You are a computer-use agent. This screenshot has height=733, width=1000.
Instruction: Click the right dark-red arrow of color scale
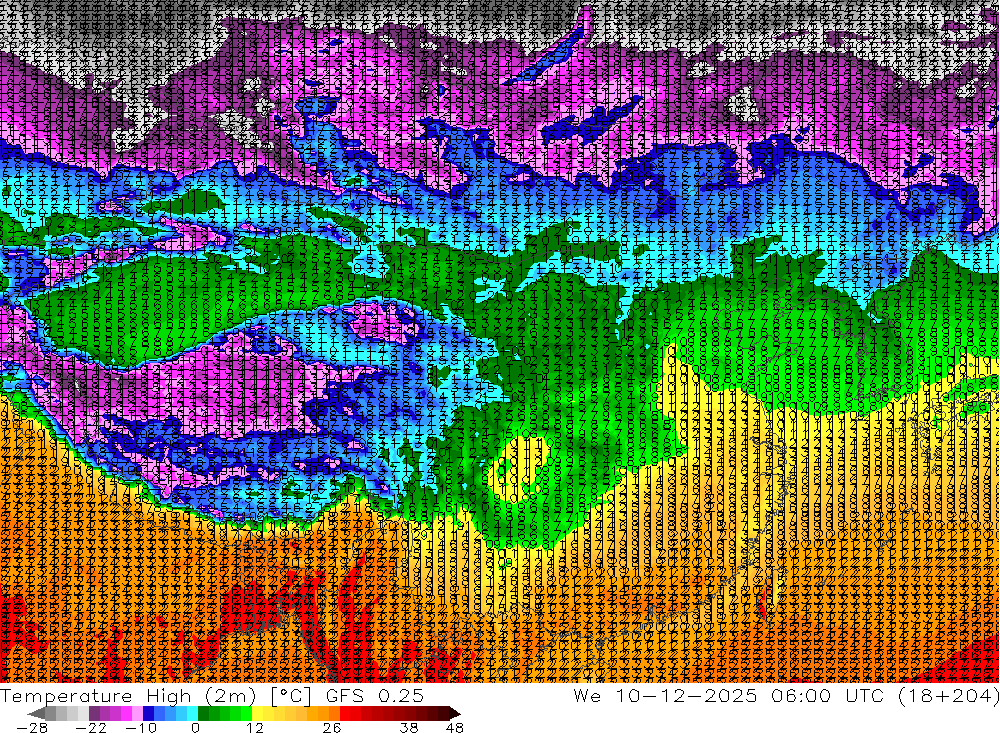(x=453, y=713)
